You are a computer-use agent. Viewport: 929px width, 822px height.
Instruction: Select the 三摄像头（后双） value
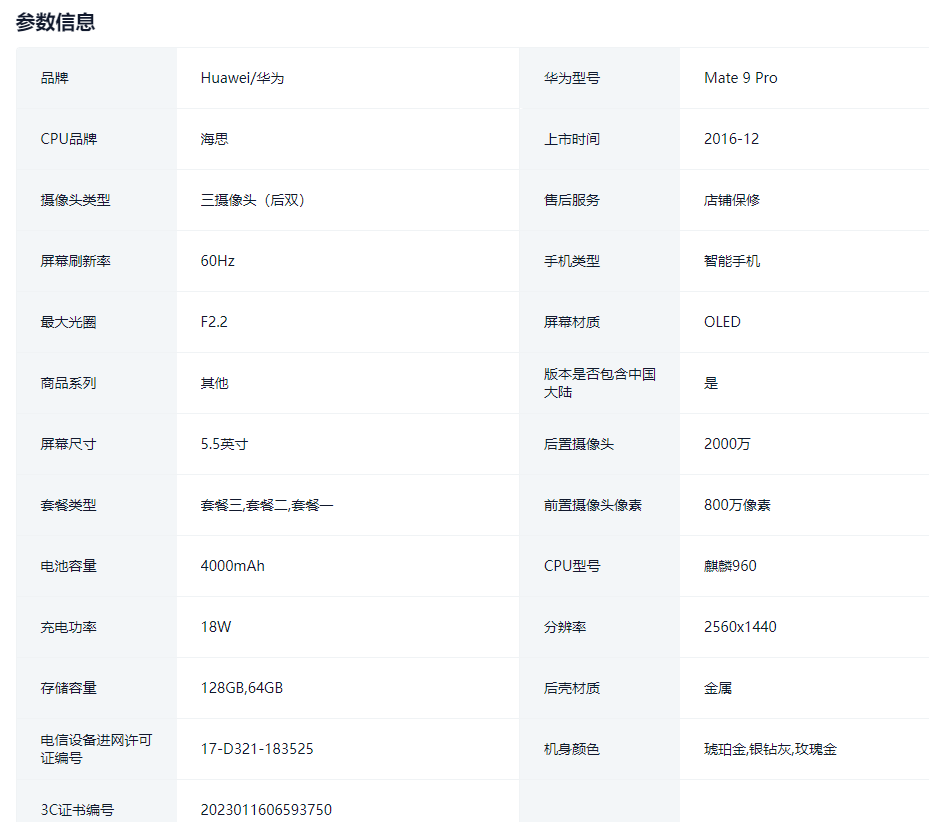(x=253, y=200)
